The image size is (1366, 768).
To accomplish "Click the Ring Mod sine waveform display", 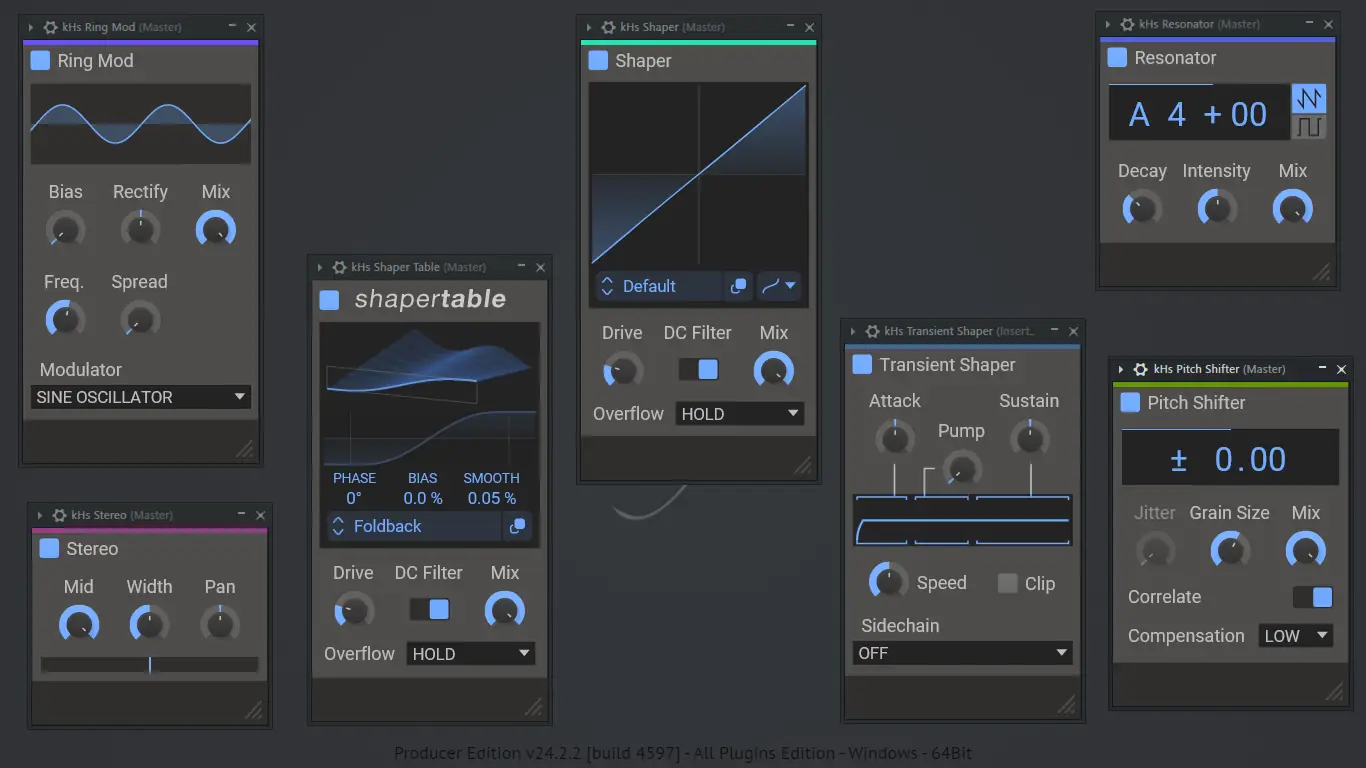I will tap(141, 124).
